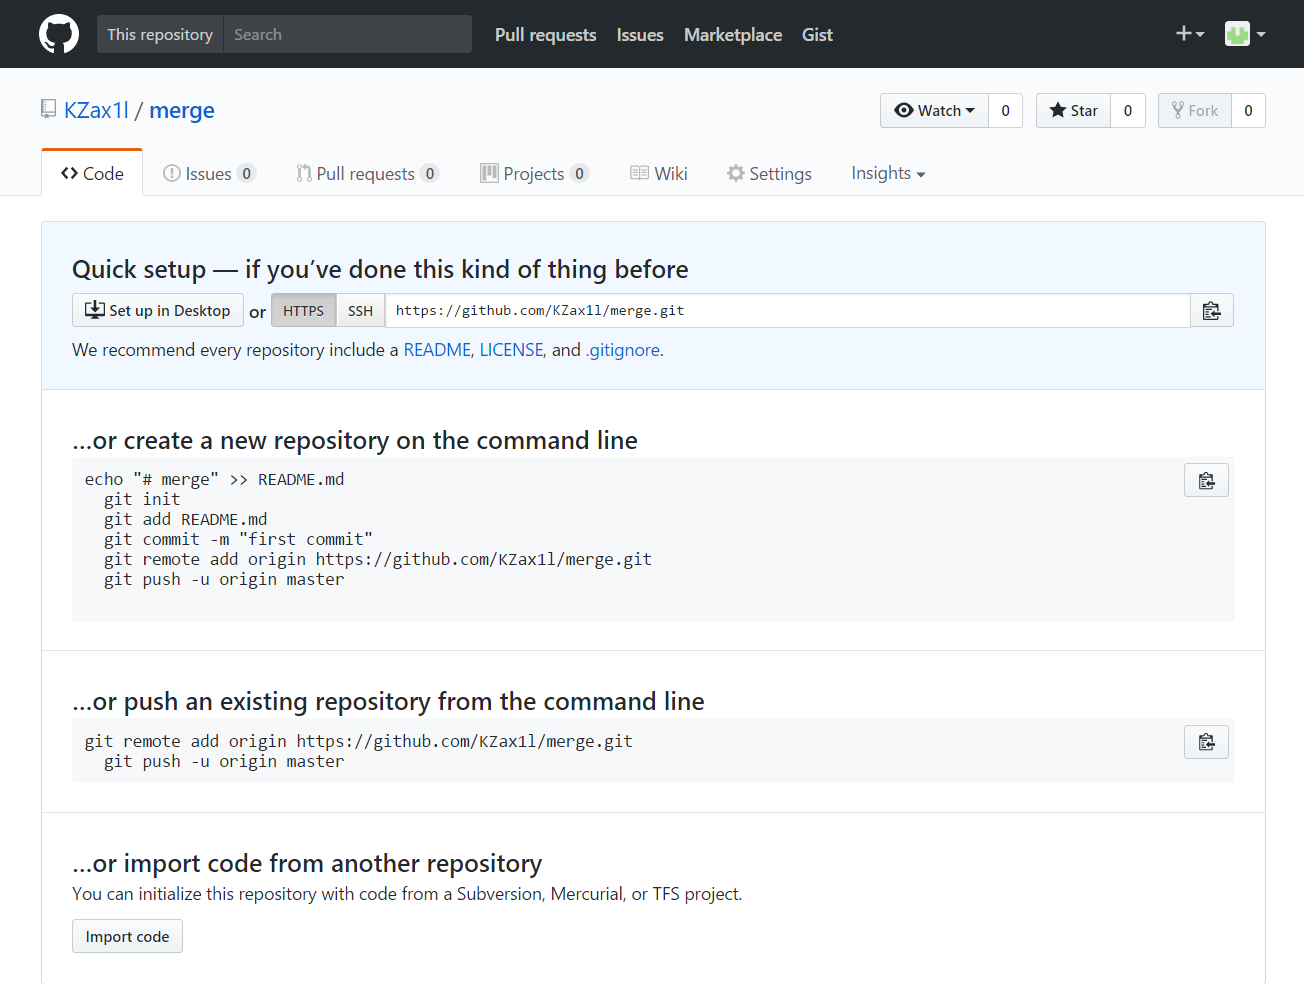Viewport: 1304px width, 984px height.
Task: Switch the clone URL to SSH
Action: pyautogui.click(x=360, y=311)
